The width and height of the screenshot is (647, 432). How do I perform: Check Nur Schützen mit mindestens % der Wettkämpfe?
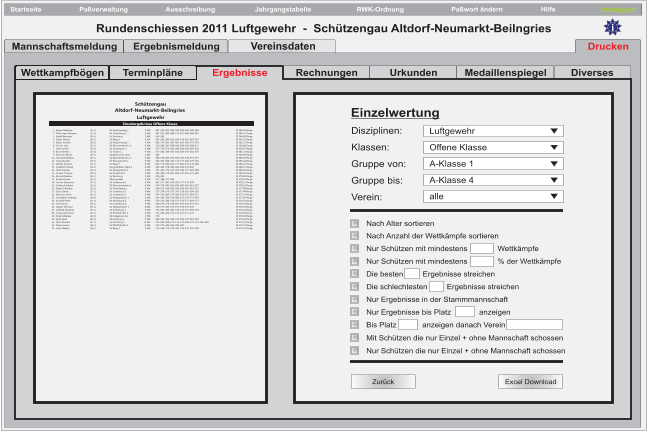[354, 261]
